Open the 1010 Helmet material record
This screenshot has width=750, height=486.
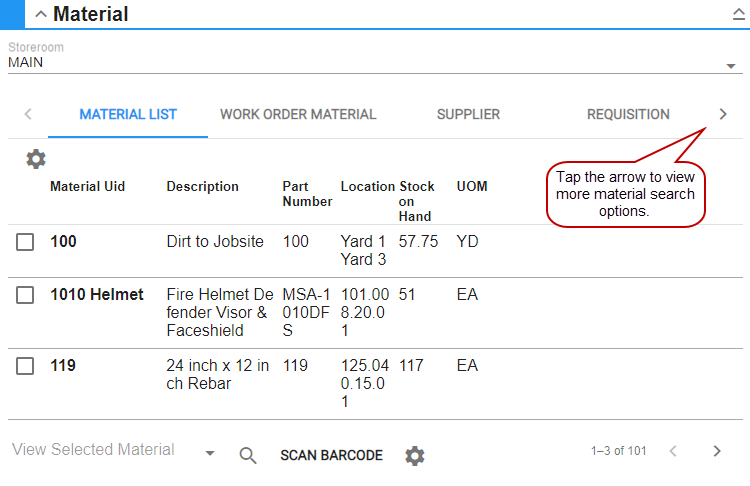pos(97,295)
